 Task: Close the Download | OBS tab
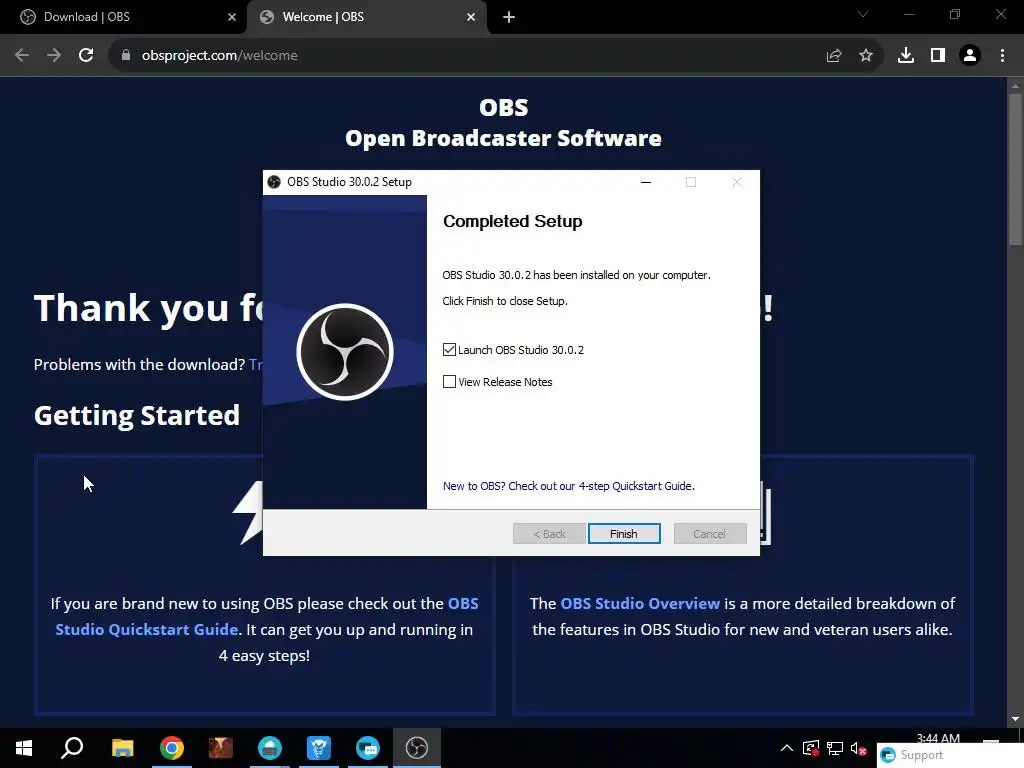click(x=232, y=17)
